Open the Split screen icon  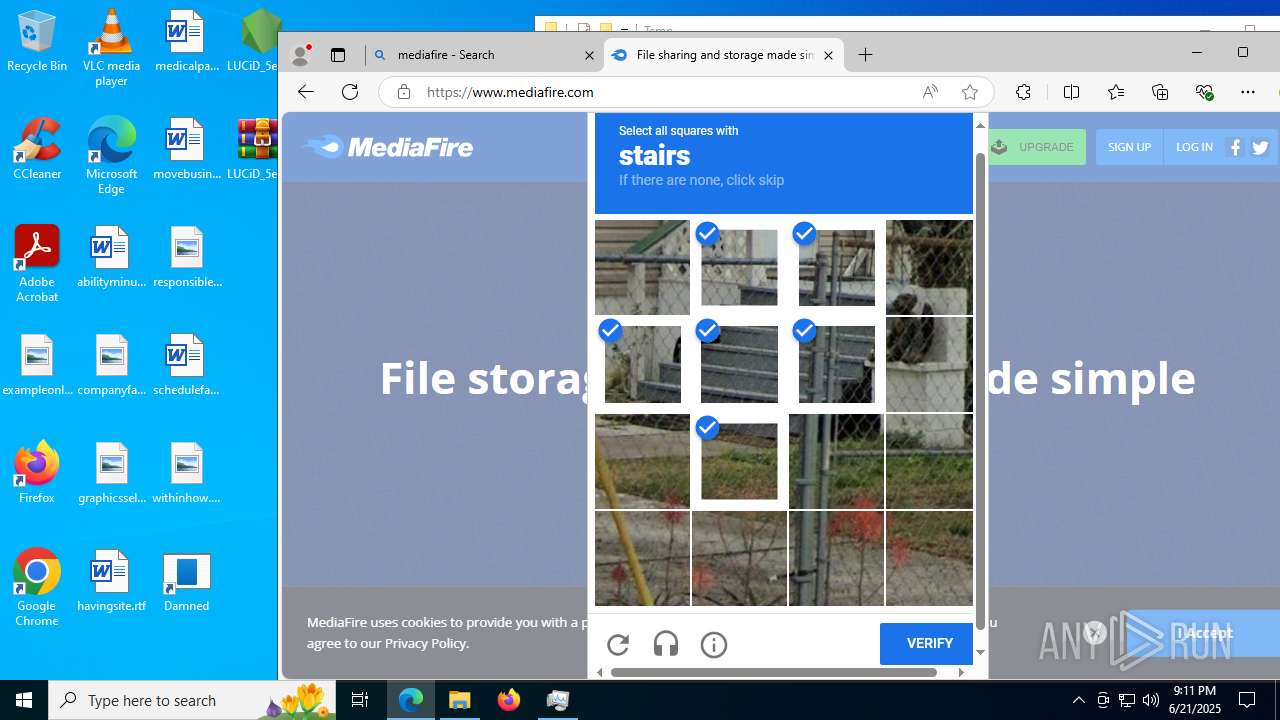pos(1071,92)
